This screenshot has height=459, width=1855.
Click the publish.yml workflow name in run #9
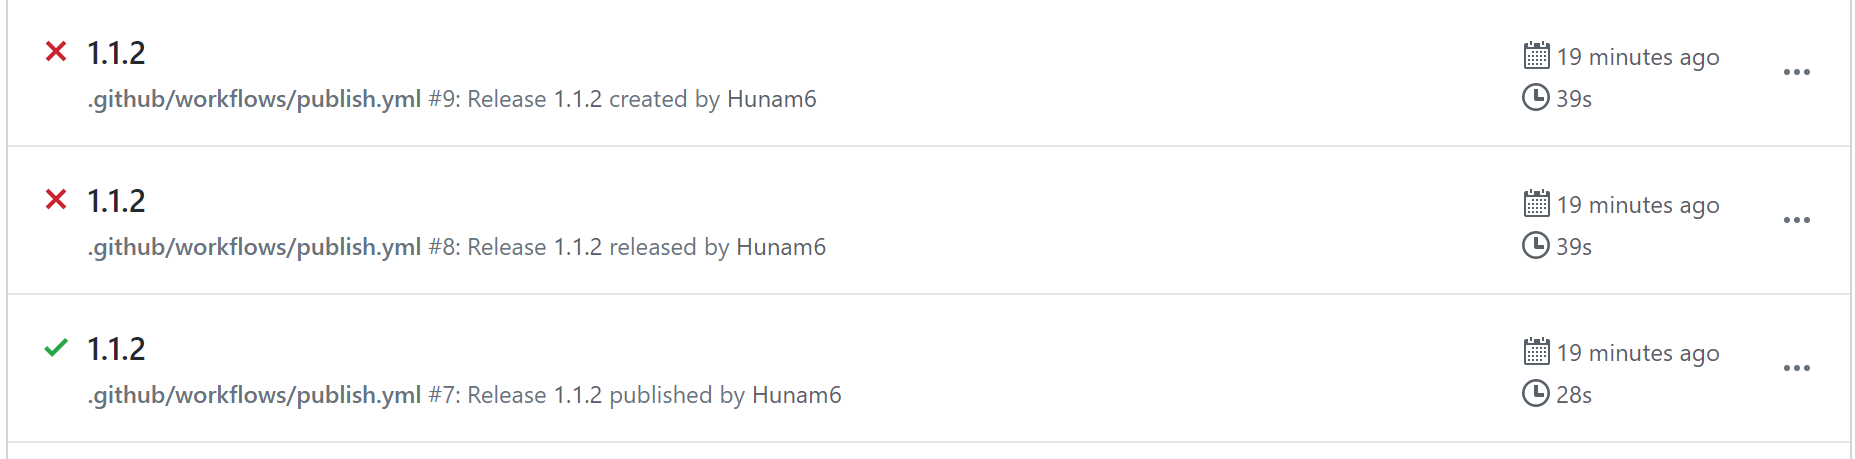coord(254,99)
